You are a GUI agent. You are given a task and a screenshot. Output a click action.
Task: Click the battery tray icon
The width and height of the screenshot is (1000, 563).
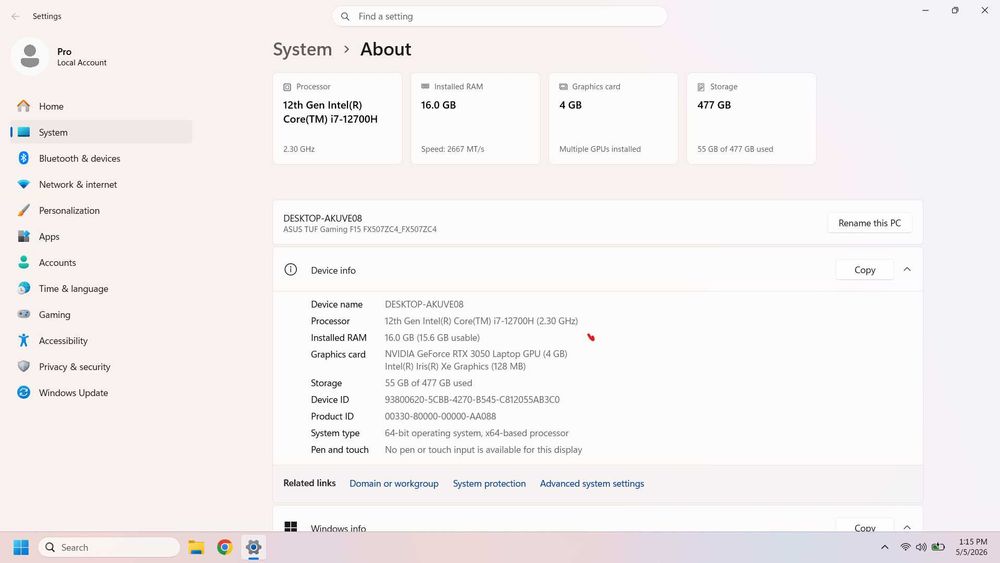938,547
